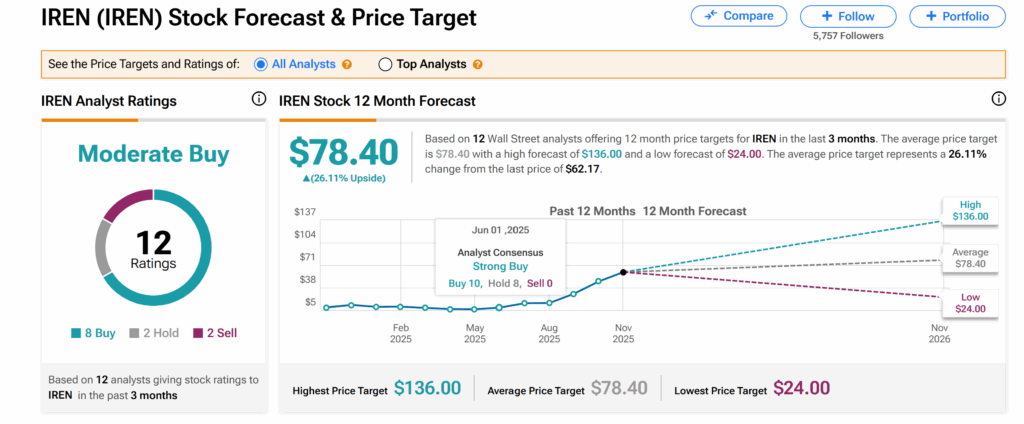Click the black Nov 2025 chart data point
This screenshot has height=424, width=1024.
coord(624,272)
